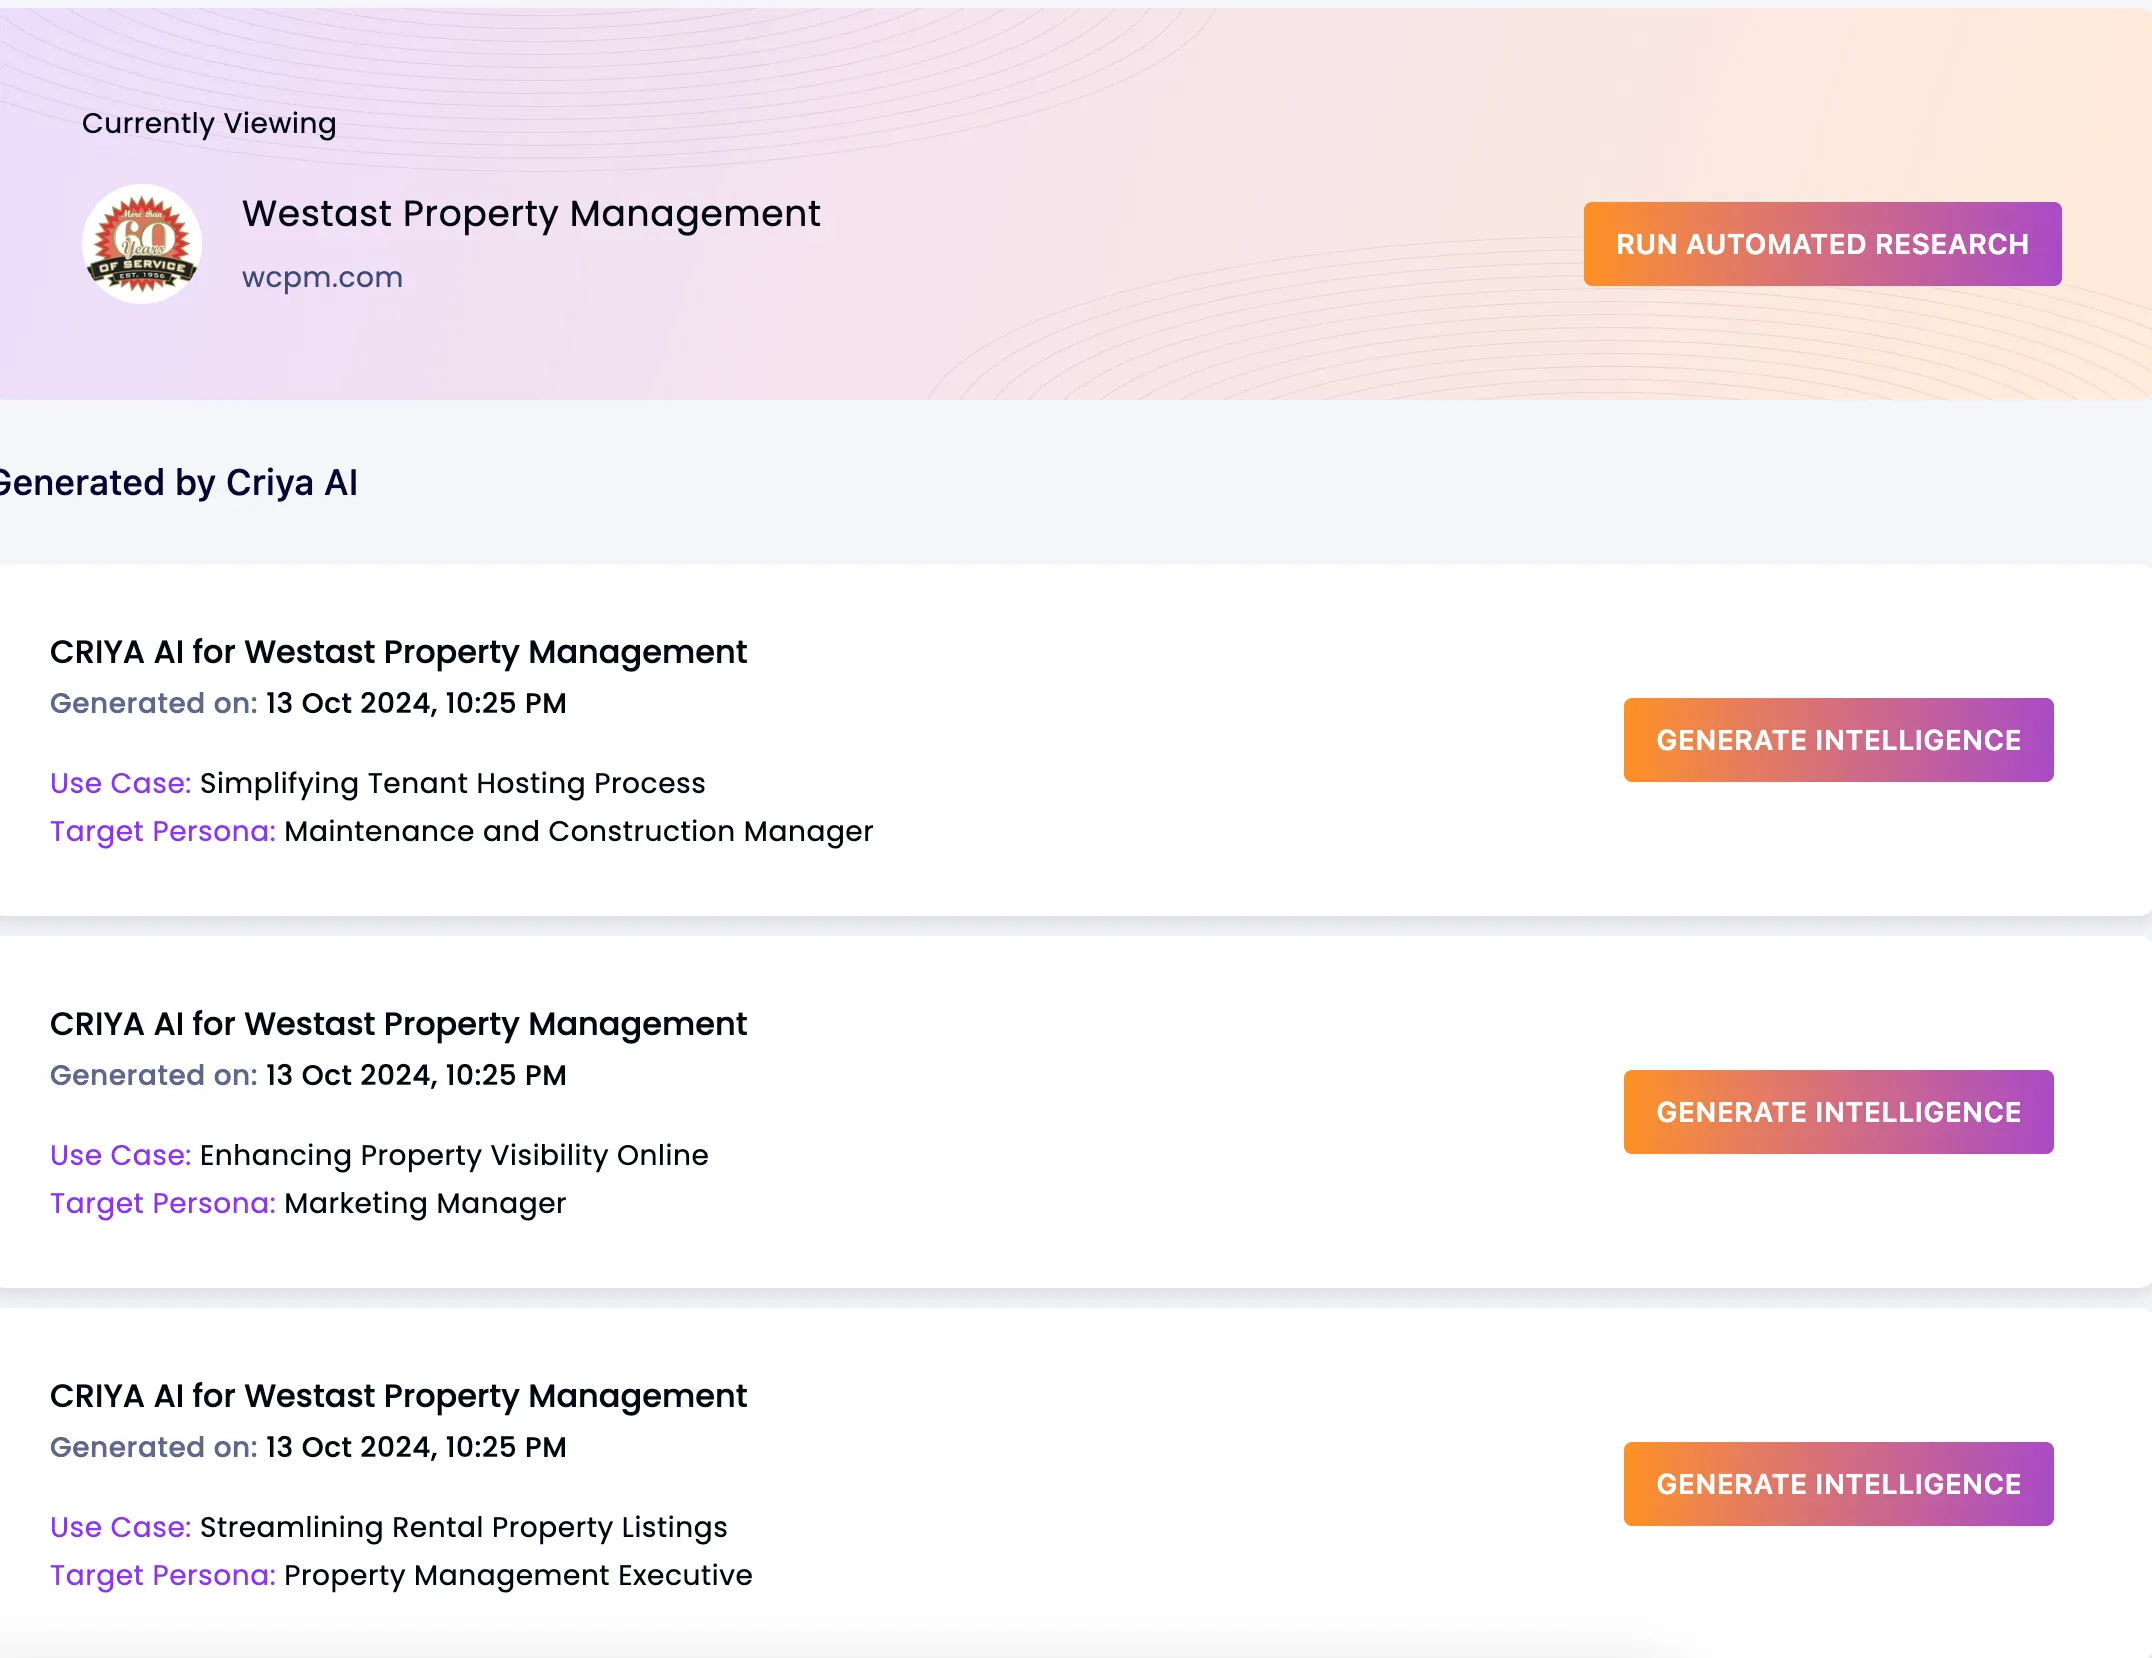The height and width of the screenshot is (1658, 2152).
Task: Open first CRIYA AI card title
Action: 398,652
